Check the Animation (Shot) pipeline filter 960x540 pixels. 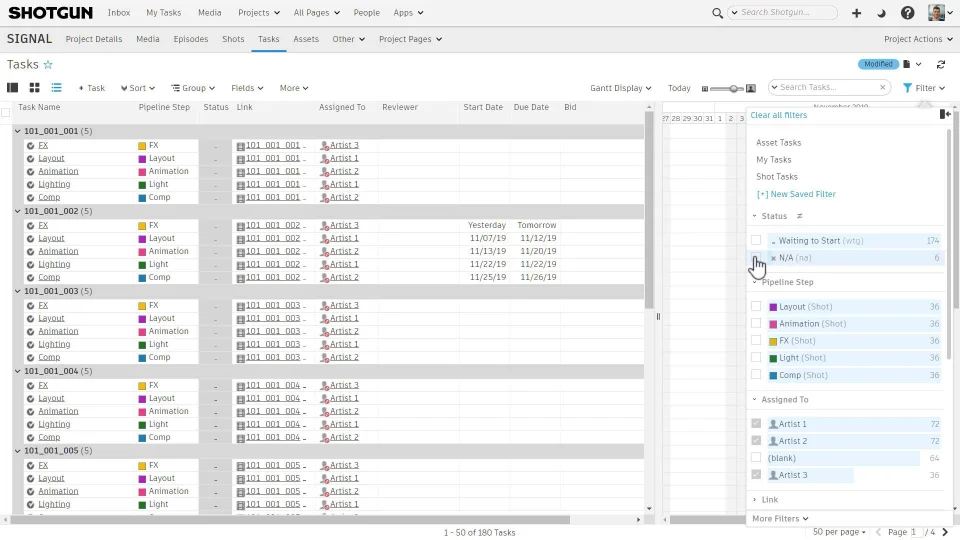756,323
